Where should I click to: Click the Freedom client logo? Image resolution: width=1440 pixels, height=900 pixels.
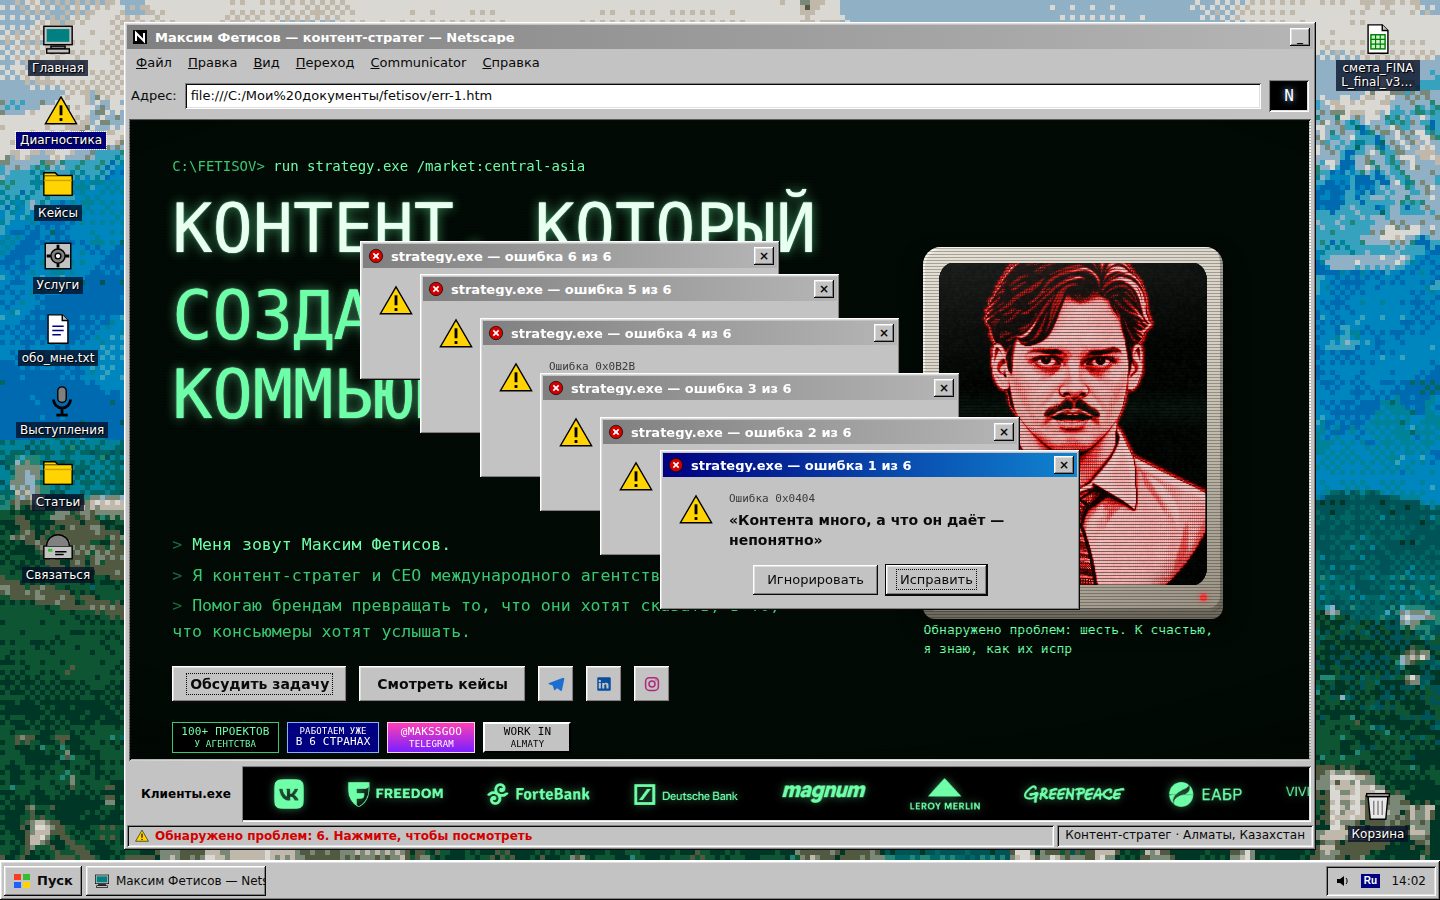click(395, 794)
